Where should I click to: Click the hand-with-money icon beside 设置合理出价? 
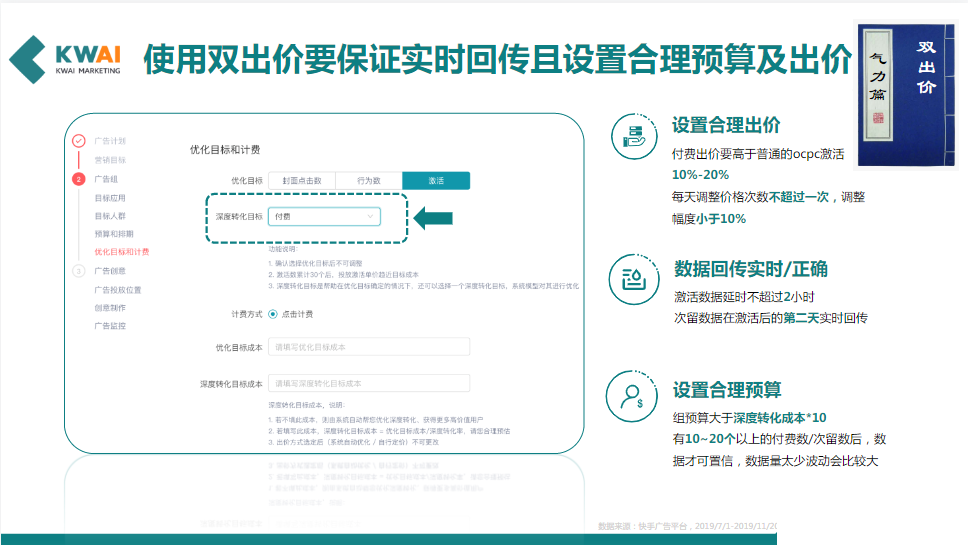(634, 136)
